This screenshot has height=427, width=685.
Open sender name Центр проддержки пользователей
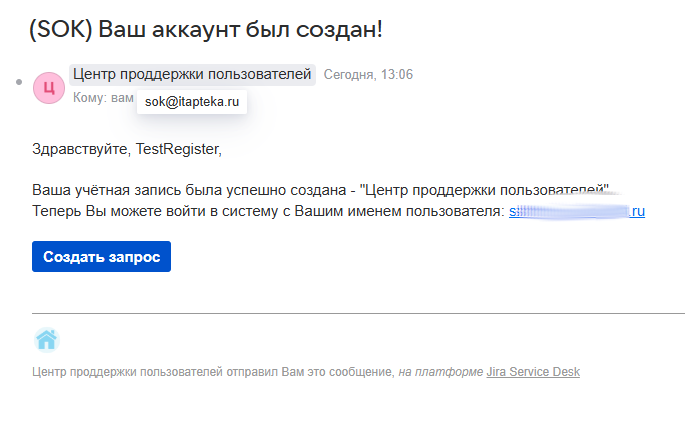coord(192,74)
